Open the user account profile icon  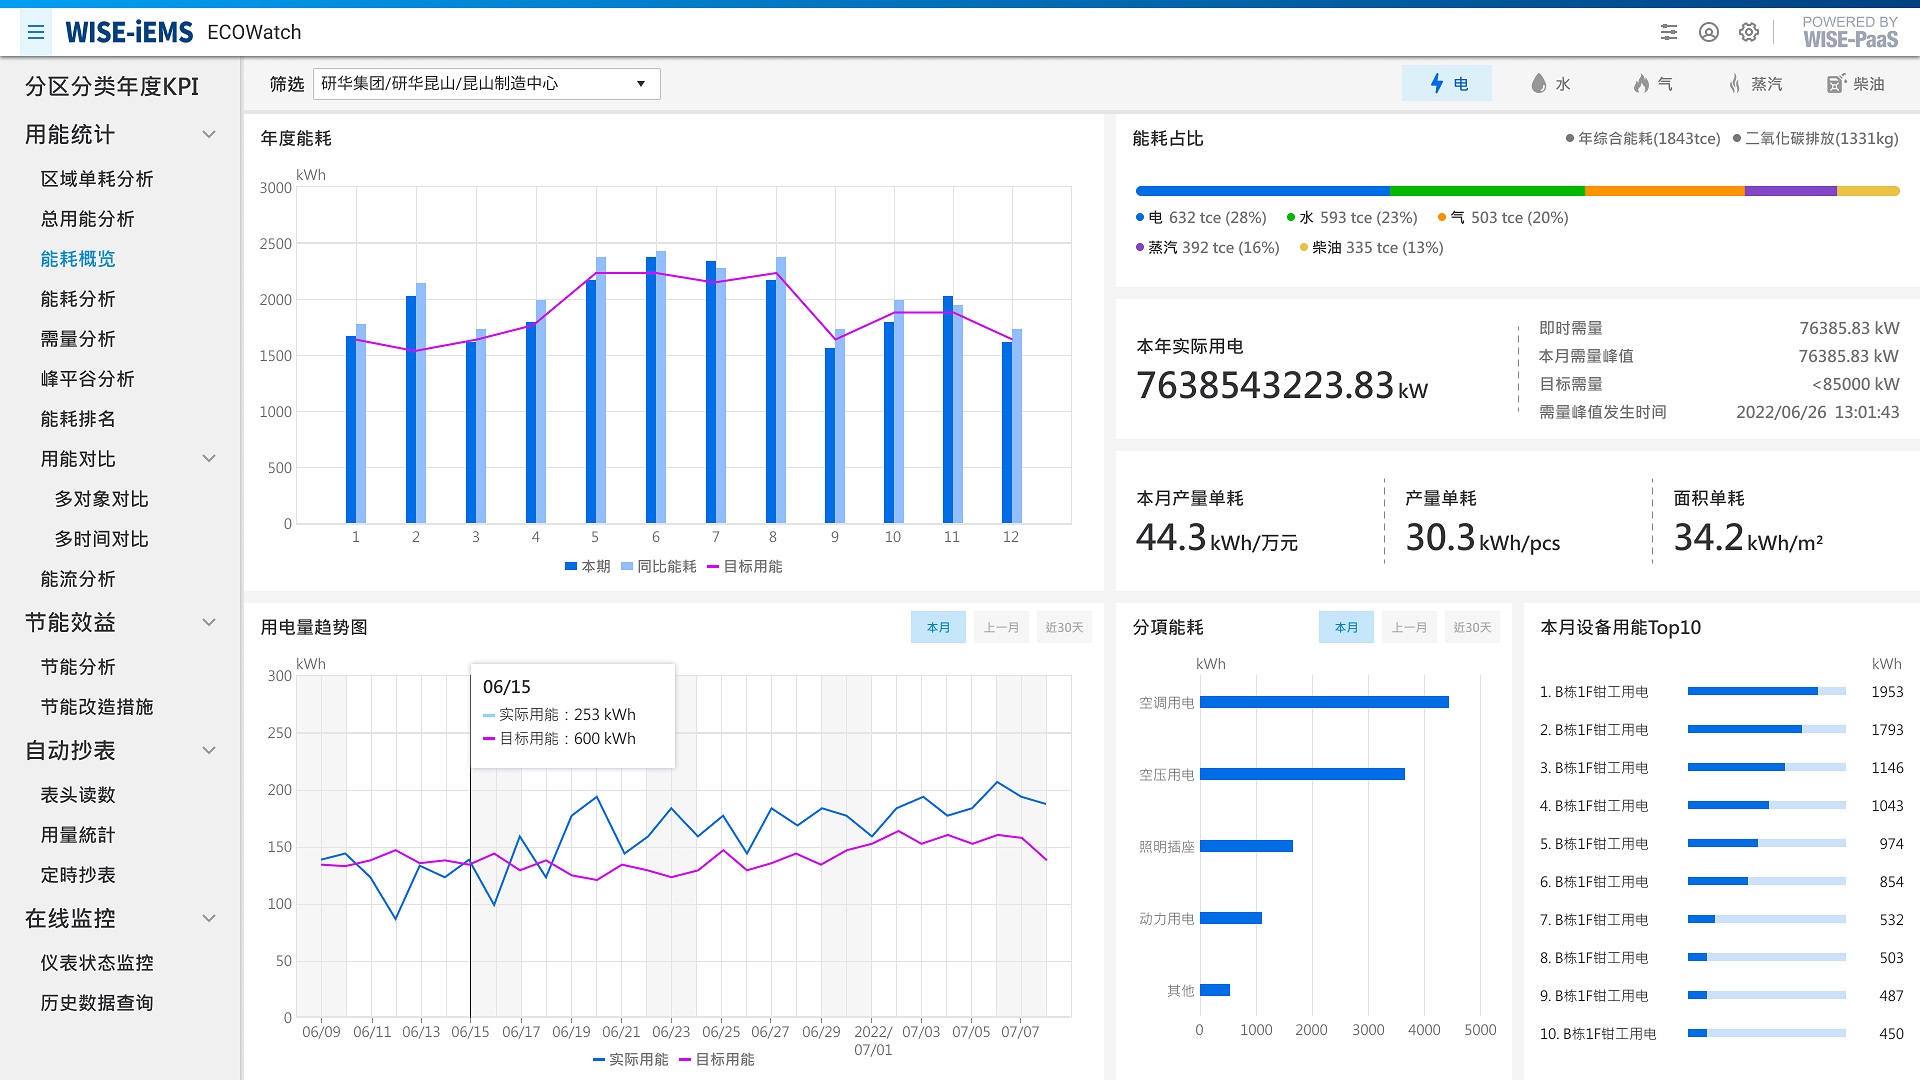coord(1709,32)
